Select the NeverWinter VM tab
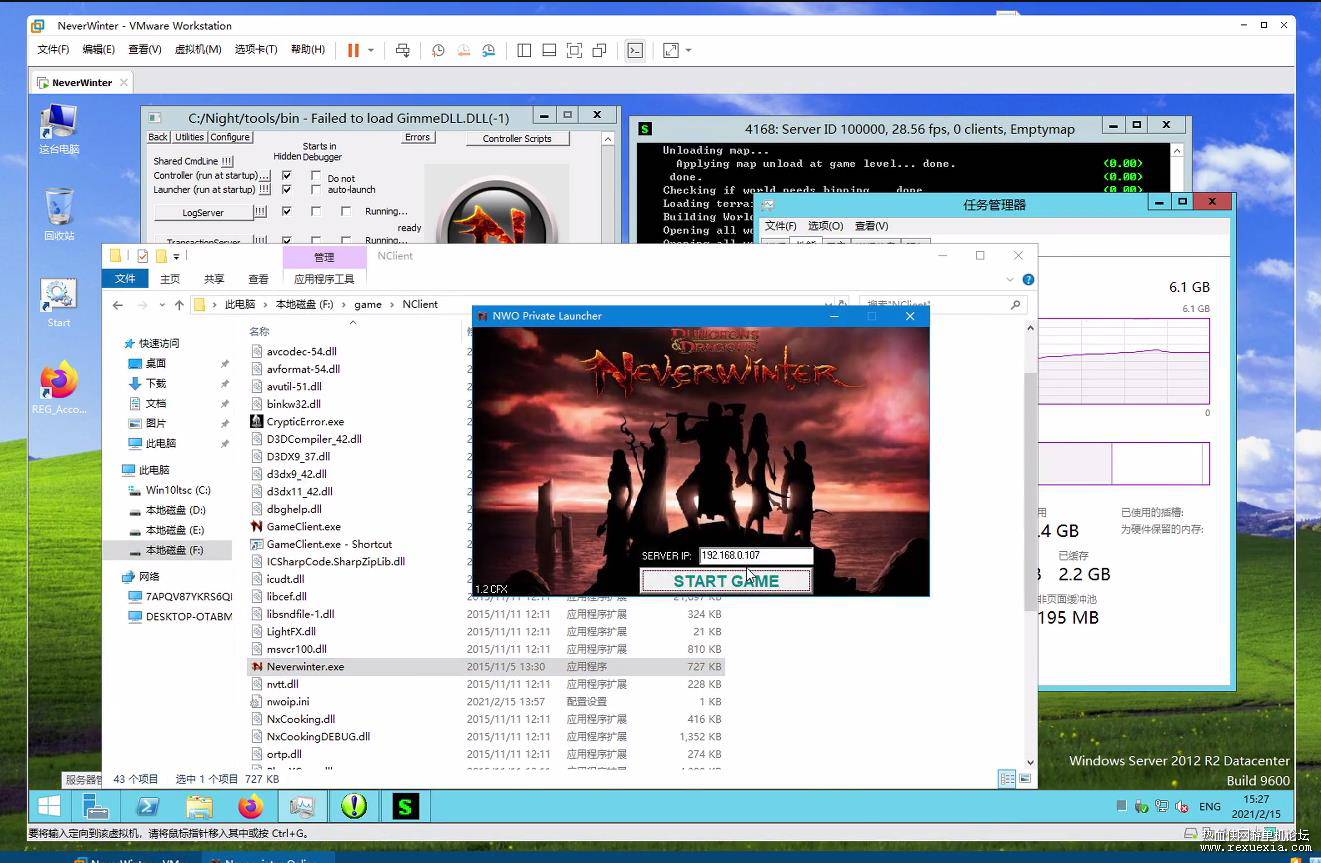The height and width of the screenshot is (863, 1321). tap(81, 83)
